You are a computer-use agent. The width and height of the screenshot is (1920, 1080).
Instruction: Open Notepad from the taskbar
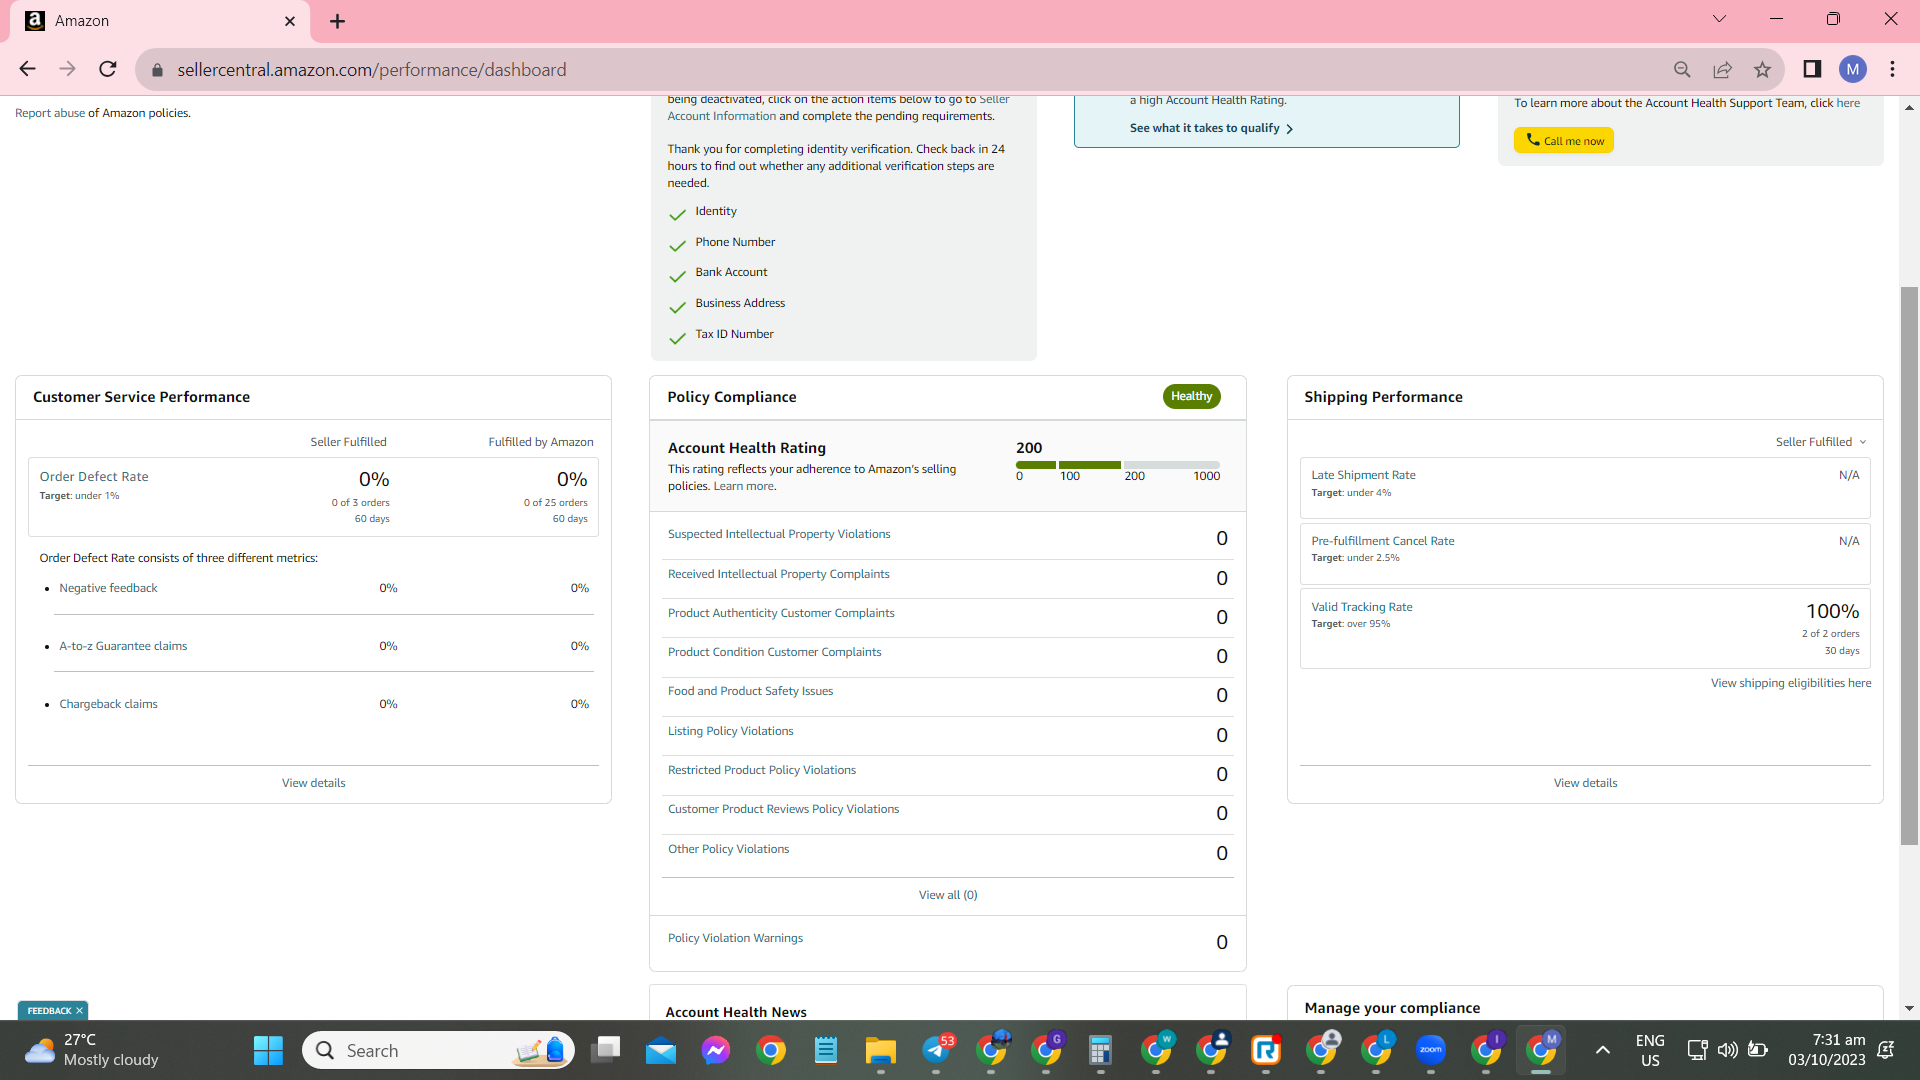point(826,1050)
